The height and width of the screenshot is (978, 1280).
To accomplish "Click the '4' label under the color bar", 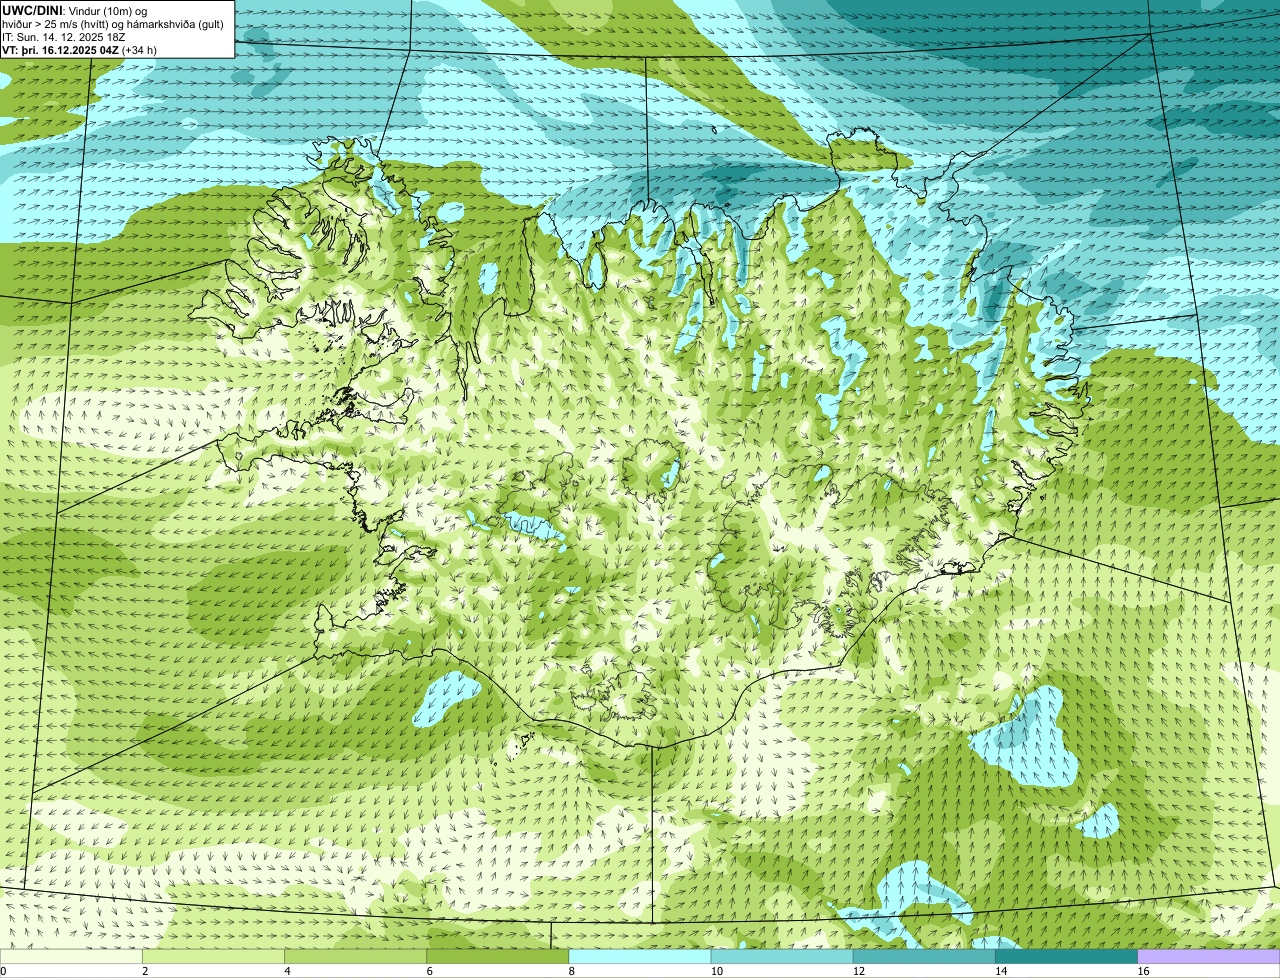I will coord(287,971).
